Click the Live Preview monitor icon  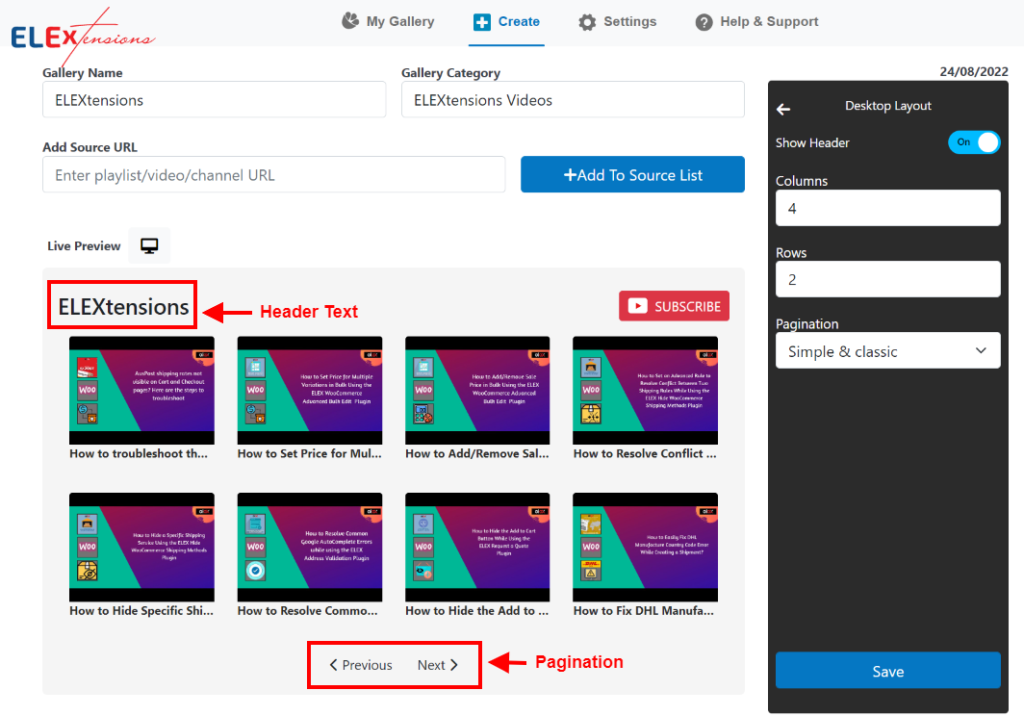148,244
